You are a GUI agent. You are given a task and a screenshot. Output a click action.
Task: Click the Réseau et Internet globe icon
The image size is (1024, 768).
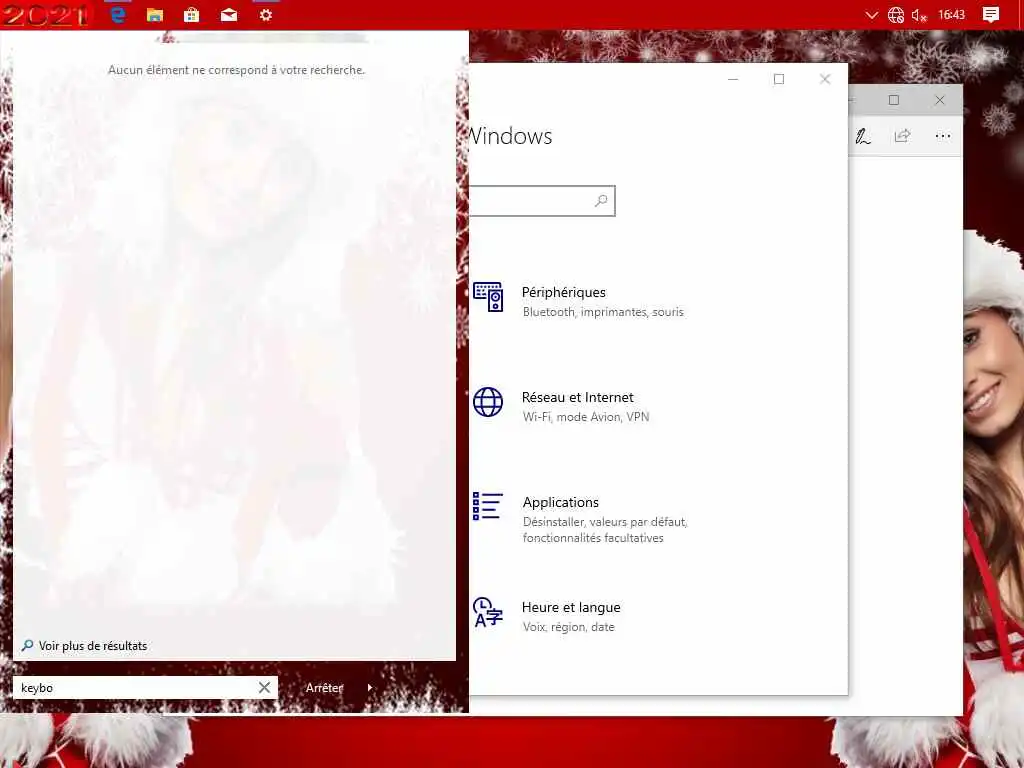tap(488, 402)
